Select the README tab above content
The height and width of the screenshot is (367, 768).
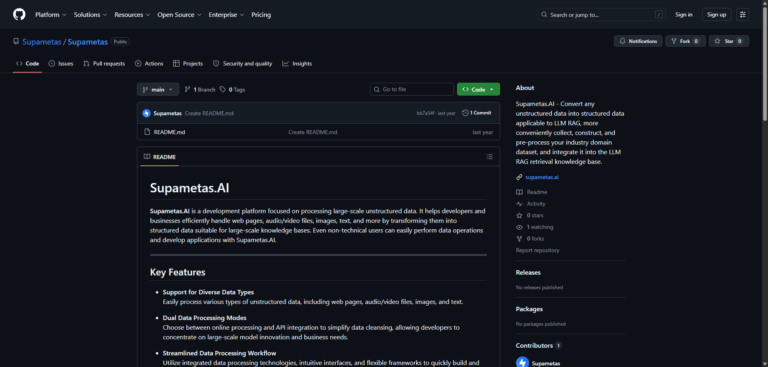(x=160, y=157)
